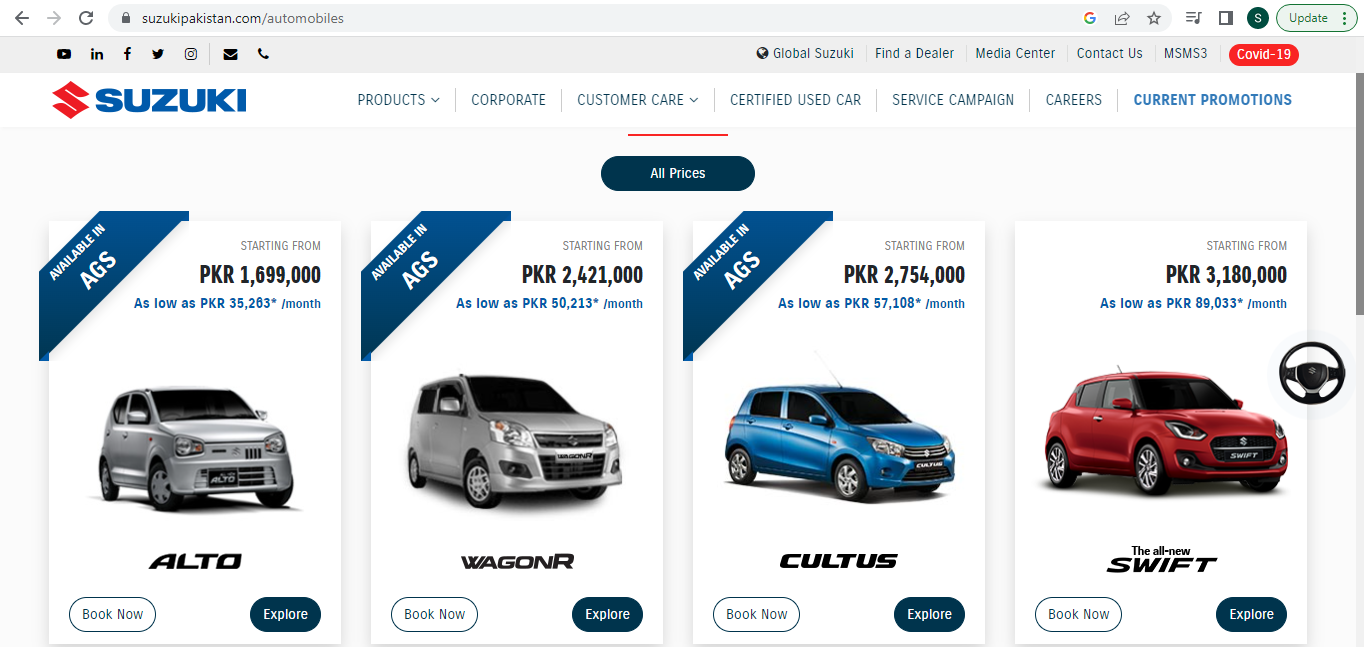Click the email envelope icon
Viewport: 1364px width, 647px height.
click(231, 54)
